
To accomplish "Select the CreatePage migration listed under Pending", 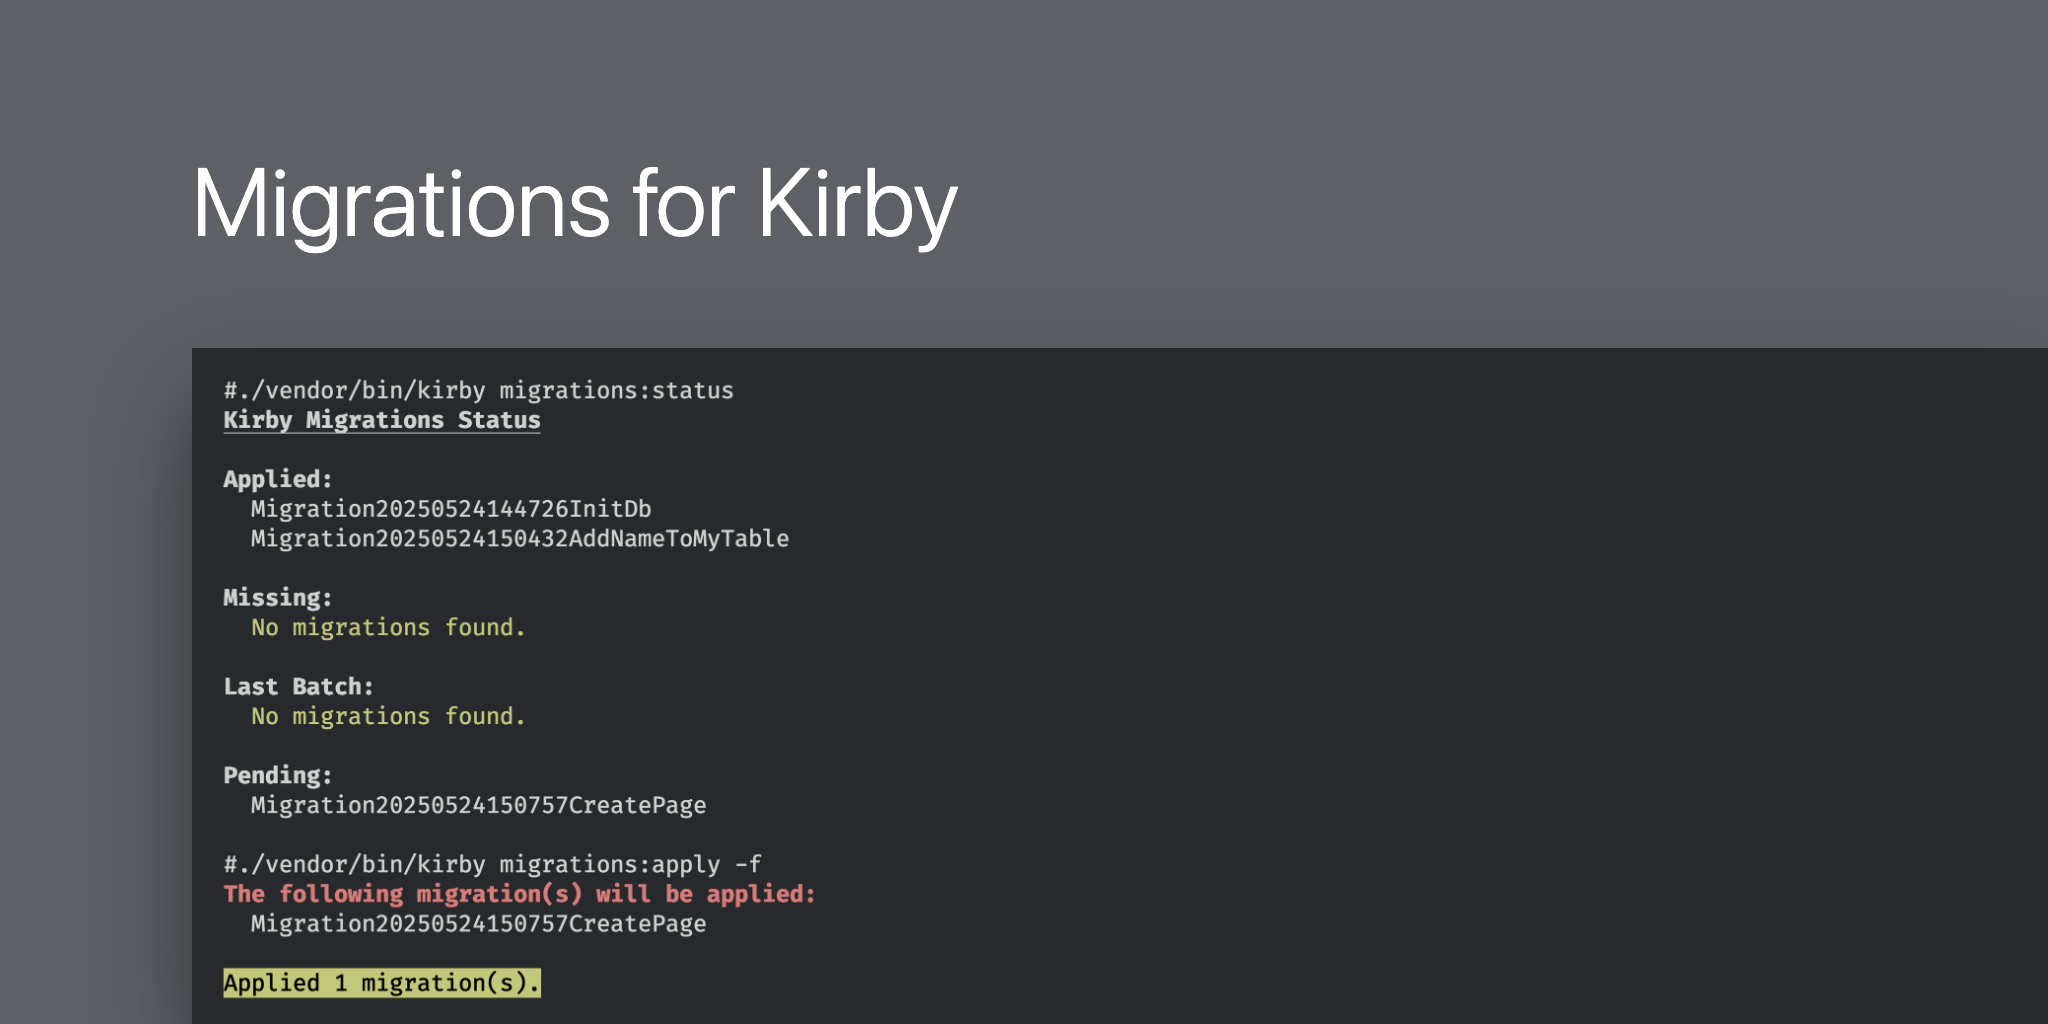I will pos(478,806).
